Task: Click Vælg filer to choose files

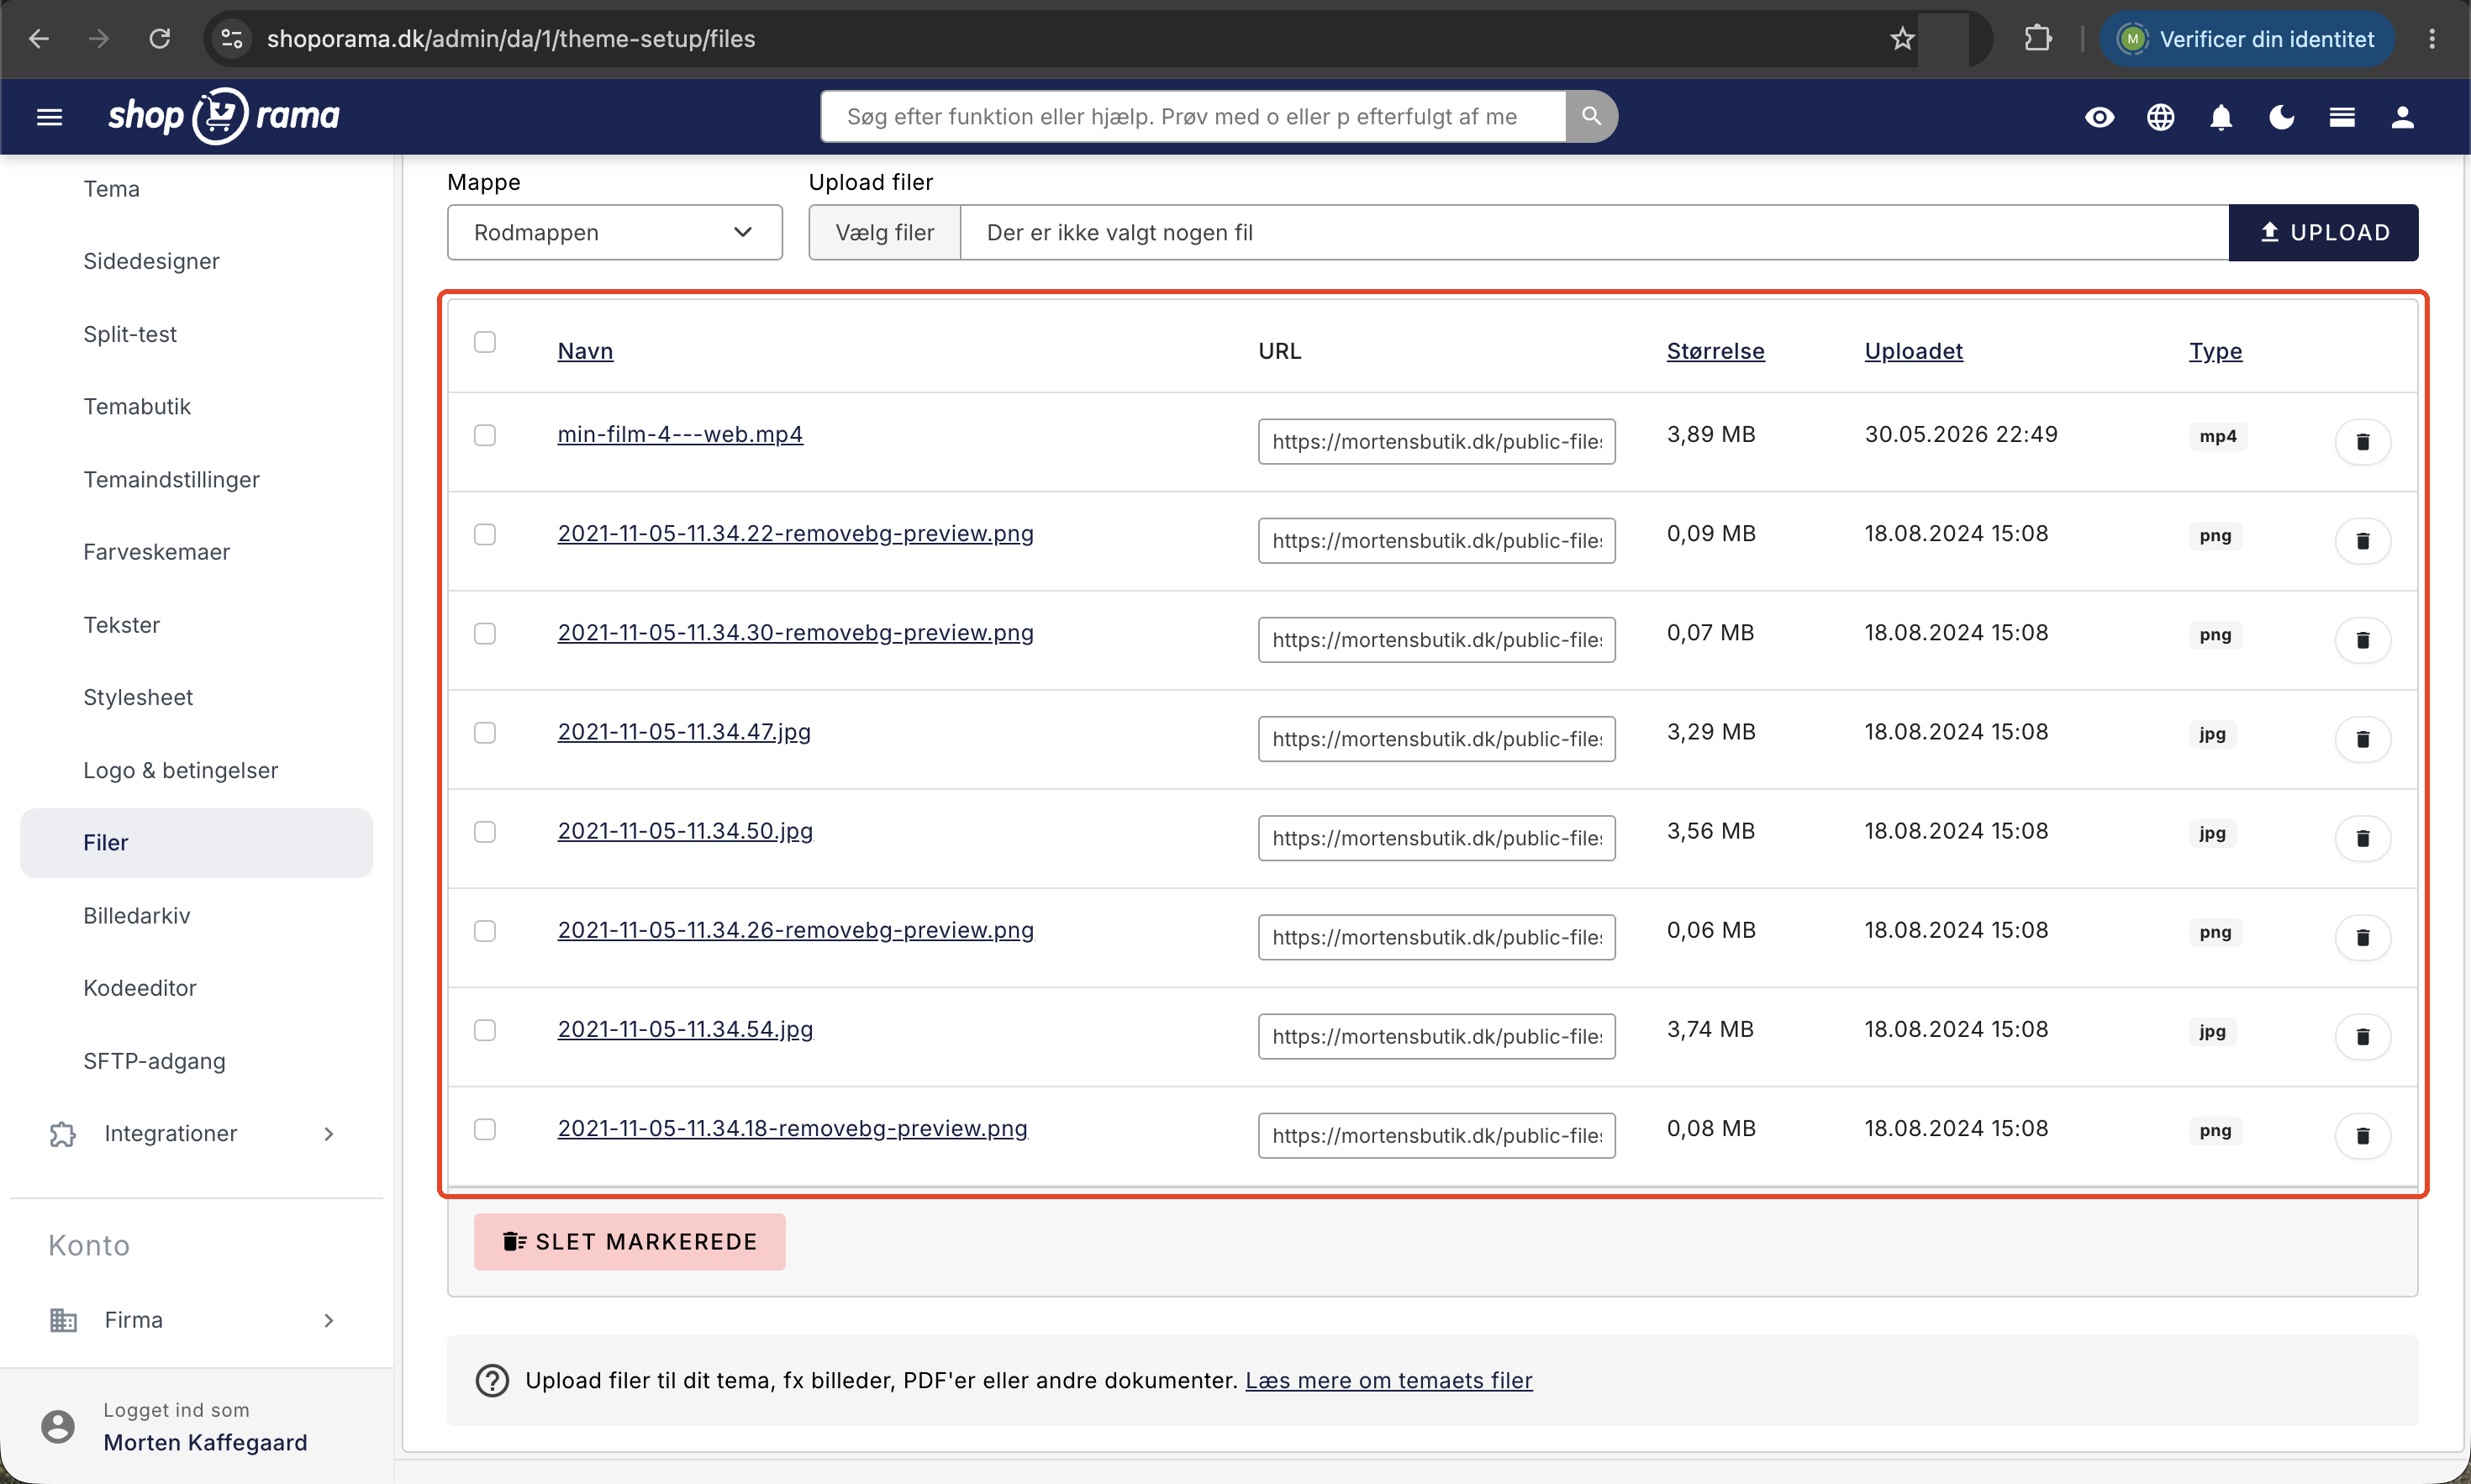Action: pyautogui.click(x=884, y=232)
